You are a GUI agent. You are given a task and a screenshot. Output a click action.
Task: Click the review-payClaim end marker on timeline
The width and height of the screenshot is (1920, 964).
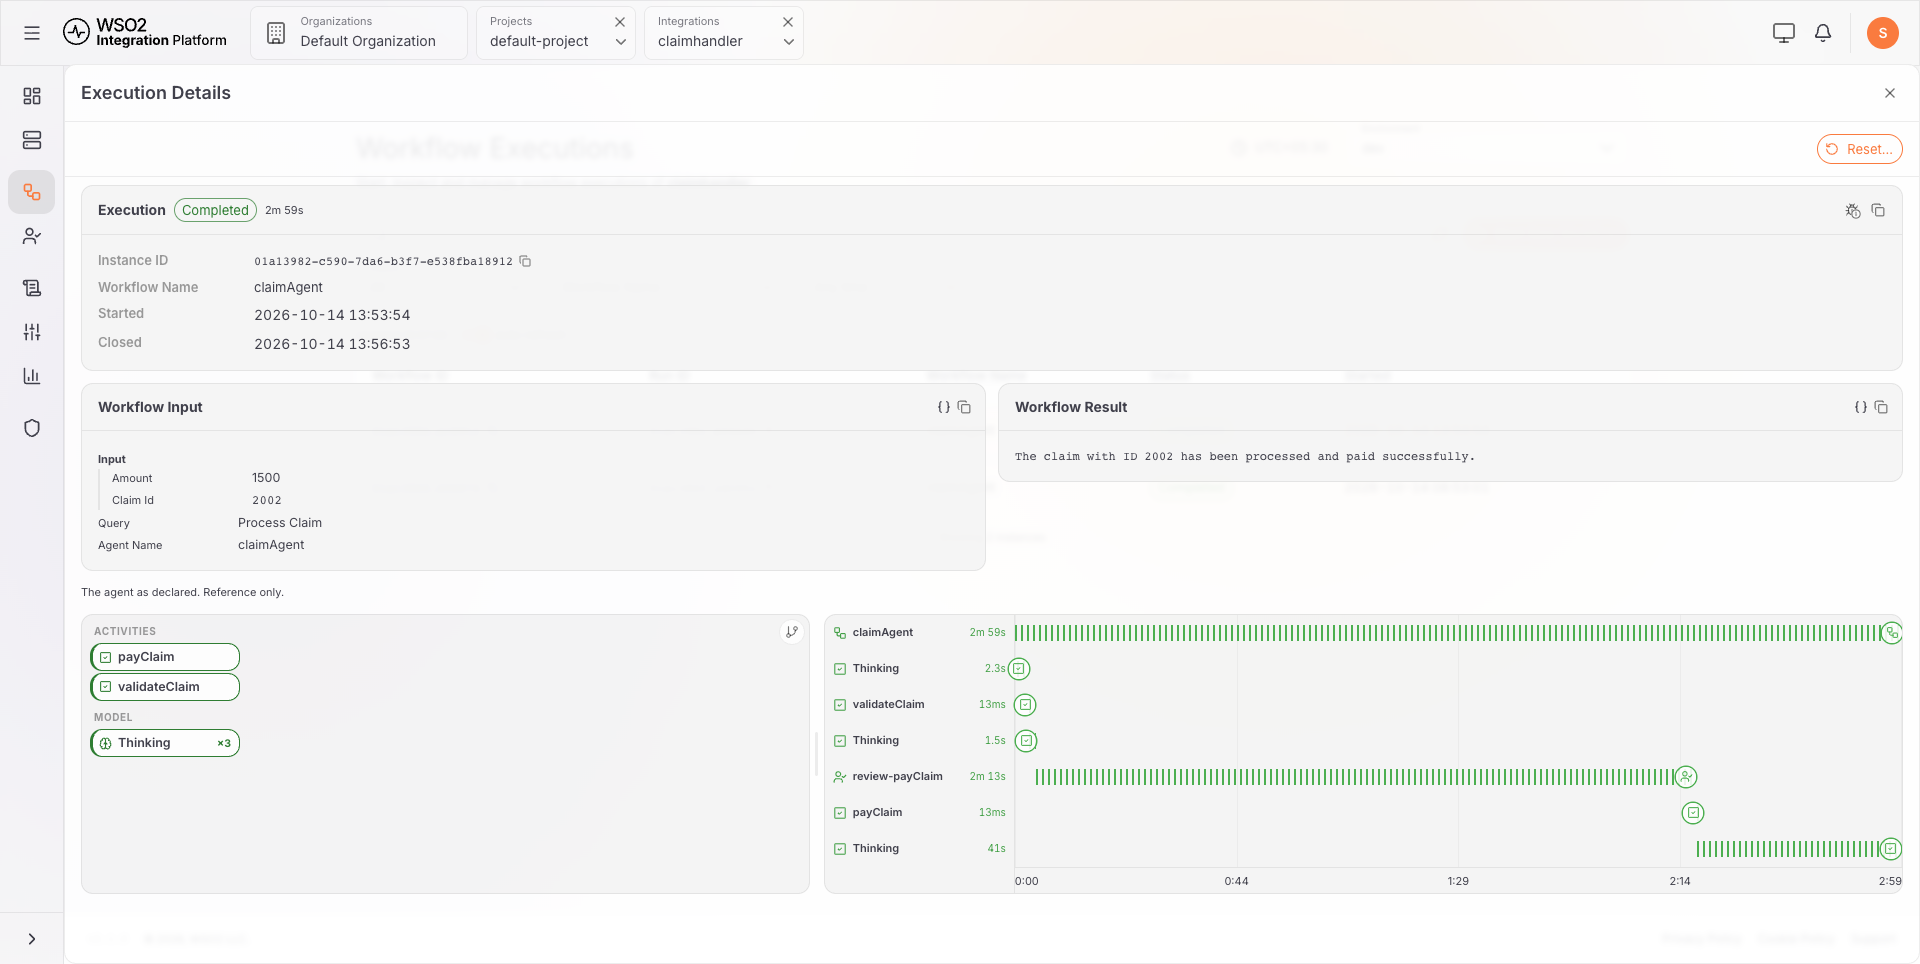point(1686,777)
